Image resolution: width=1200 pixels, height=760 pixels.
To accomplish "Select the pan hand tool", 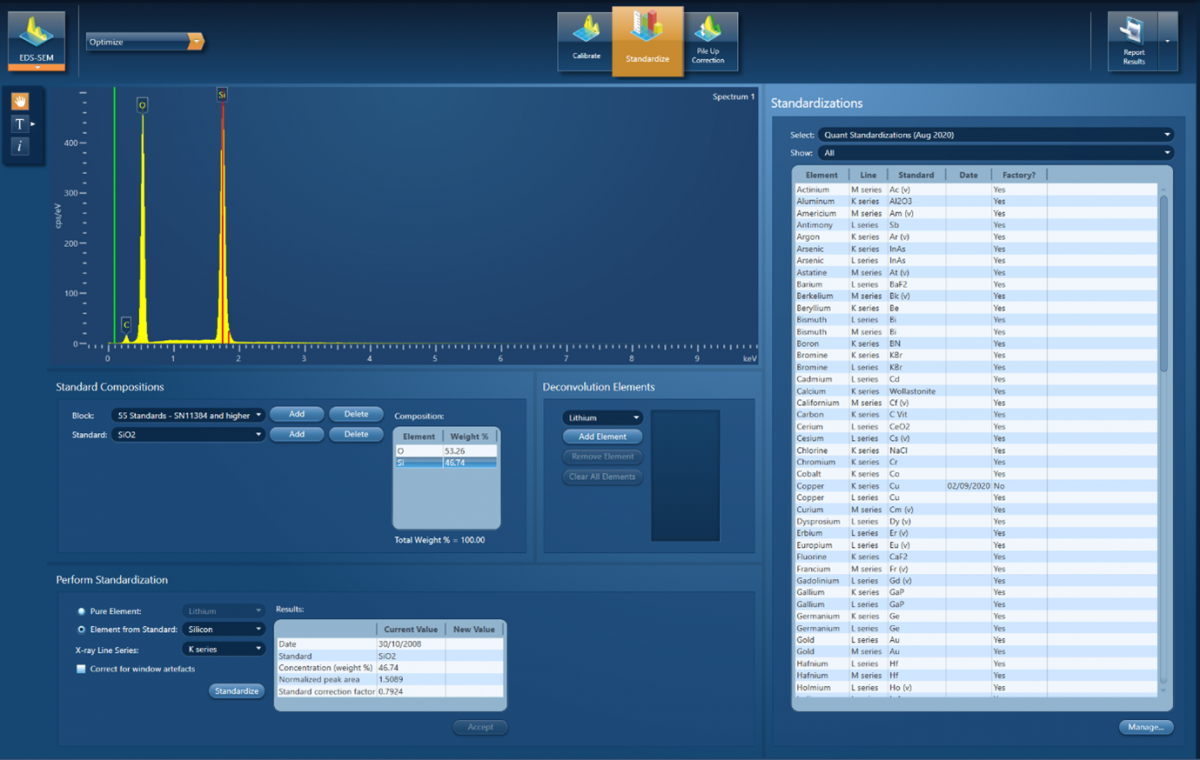I will tap(20, 101).
